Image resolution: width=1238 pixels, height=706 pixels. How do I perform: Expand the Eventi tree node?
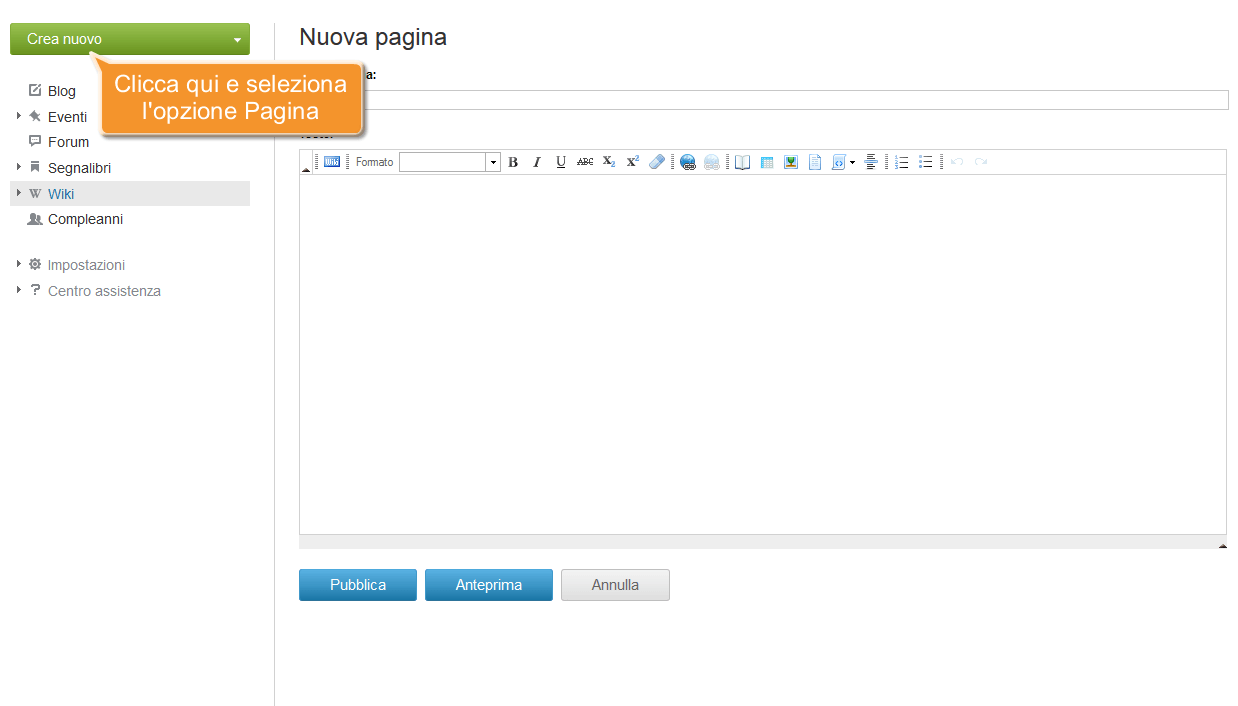(19, 116)
